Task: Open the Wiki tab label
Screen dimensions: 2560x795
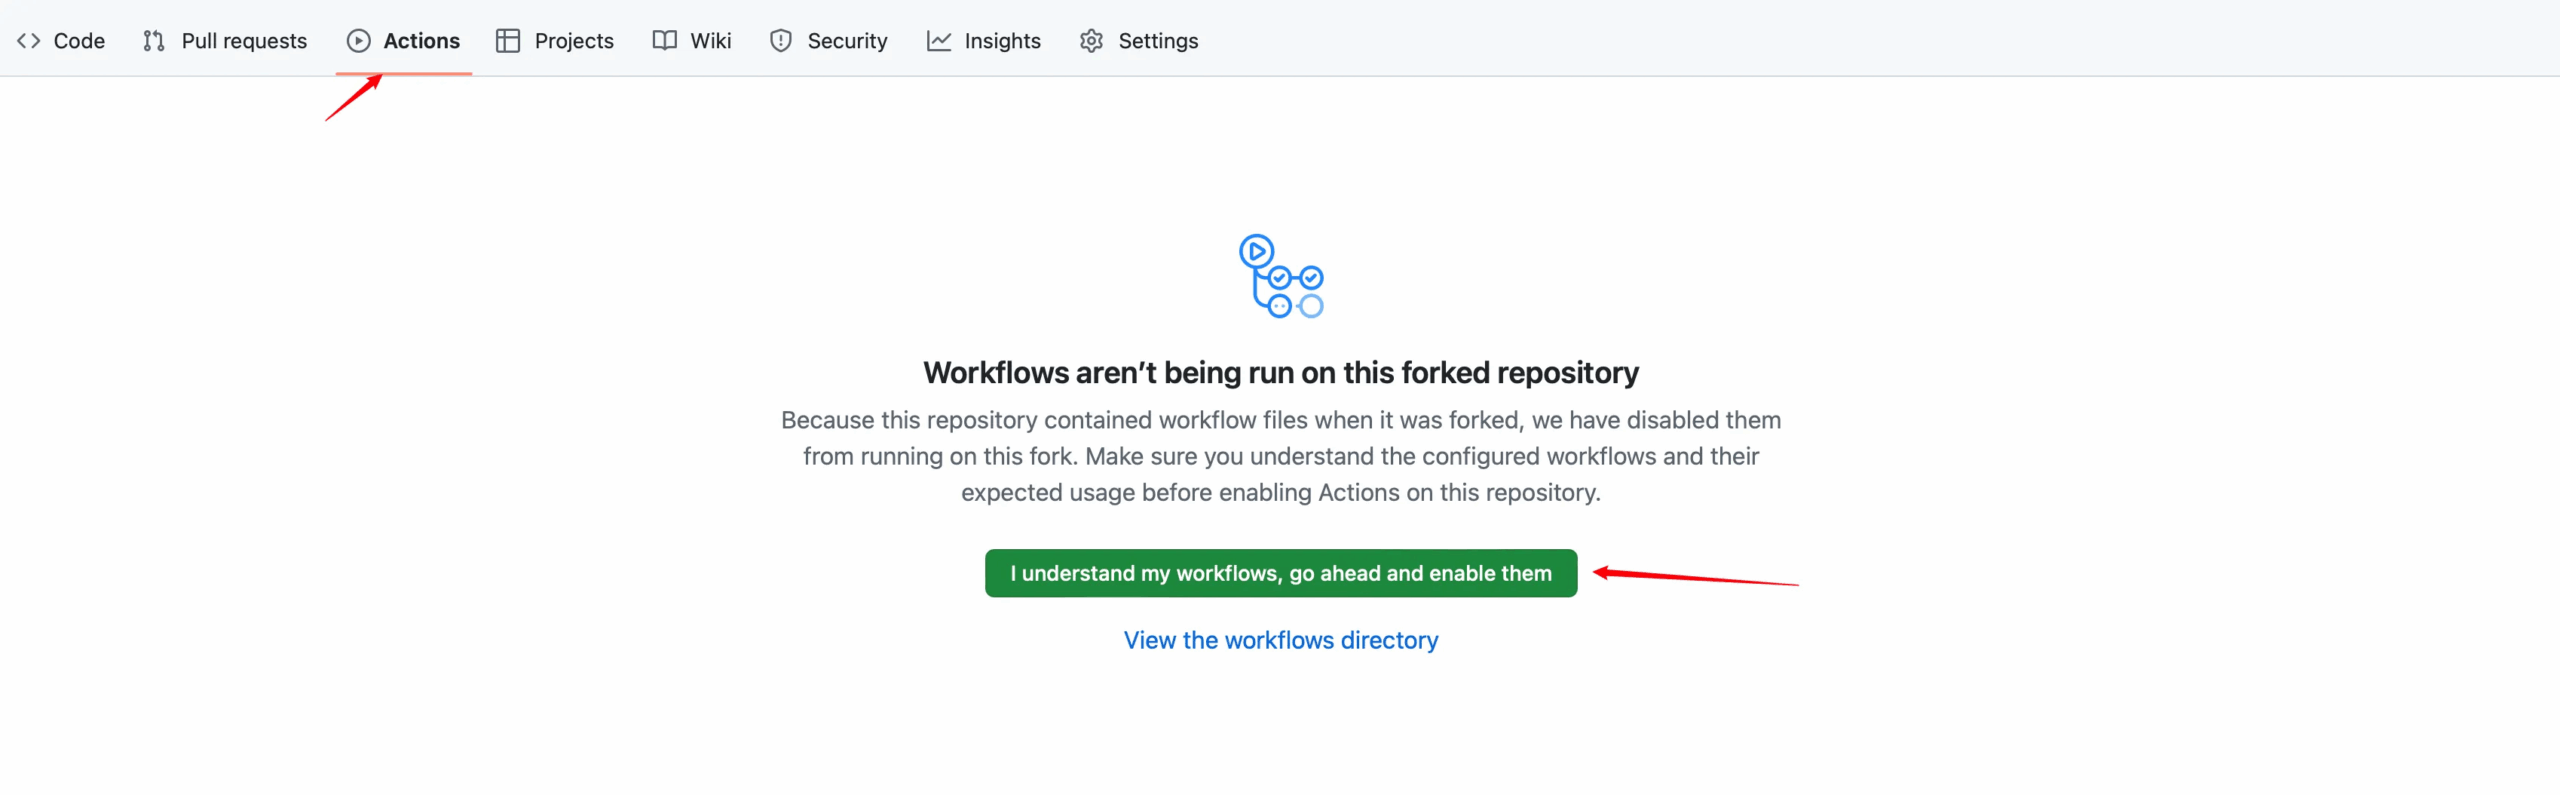Action: 710,41
